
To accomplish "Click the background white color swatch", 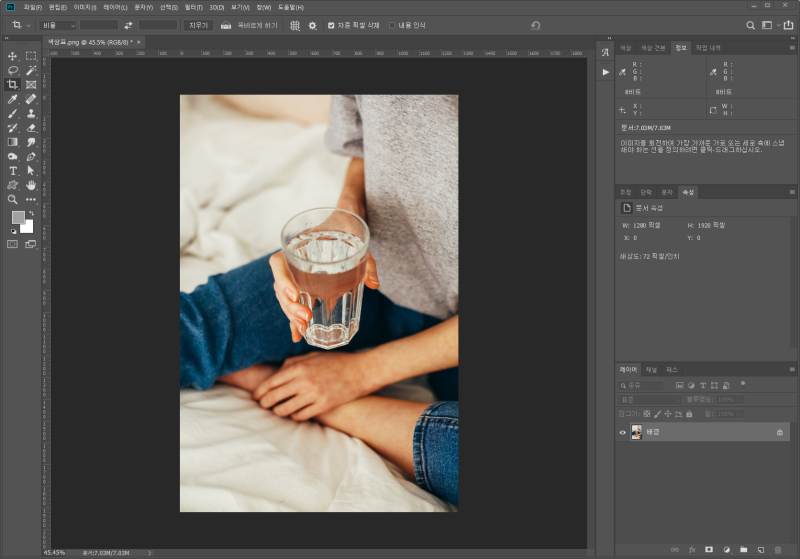I will 28,227.
